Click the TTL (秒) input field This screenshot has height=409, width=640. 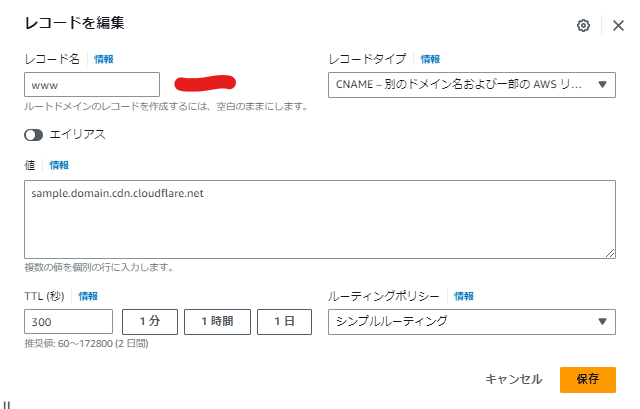pyautogui.click(x=69, y=322)
